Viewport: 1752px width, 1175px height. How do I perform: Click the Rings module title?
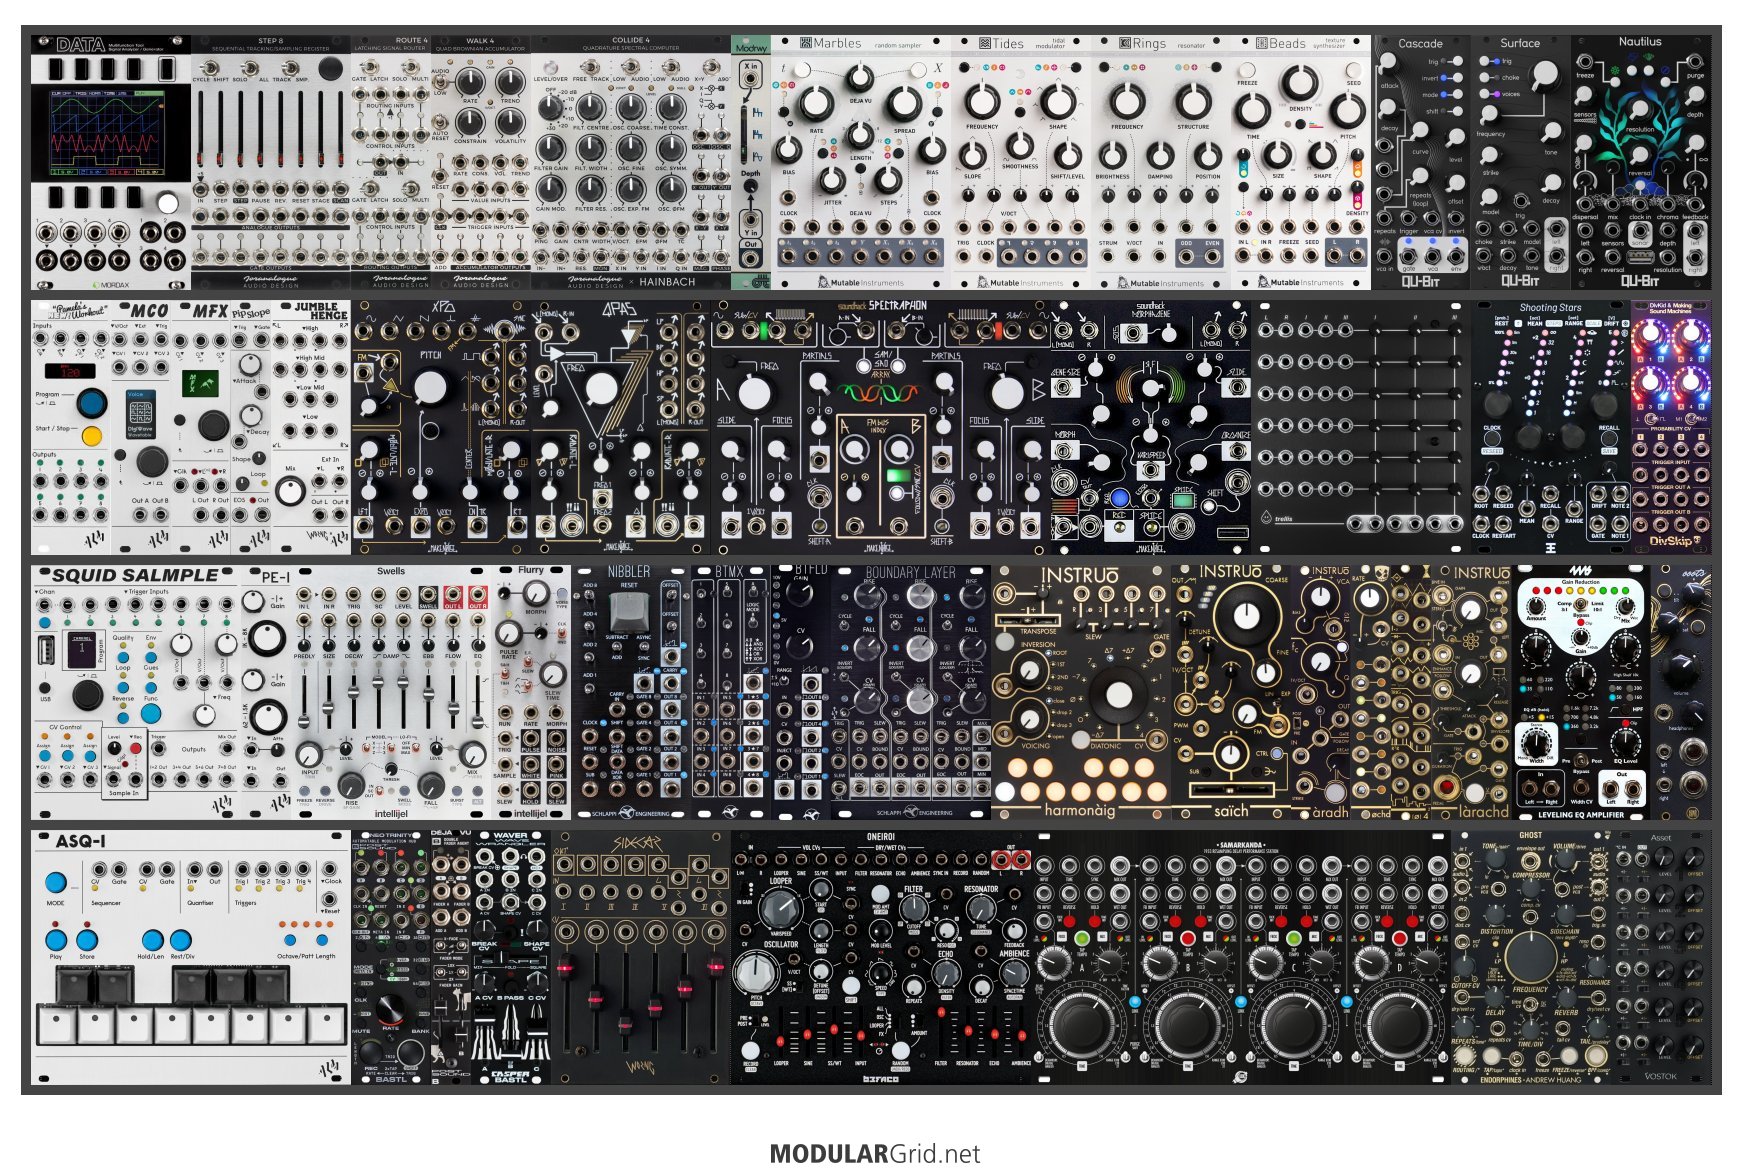click(x=1149, y=44)
